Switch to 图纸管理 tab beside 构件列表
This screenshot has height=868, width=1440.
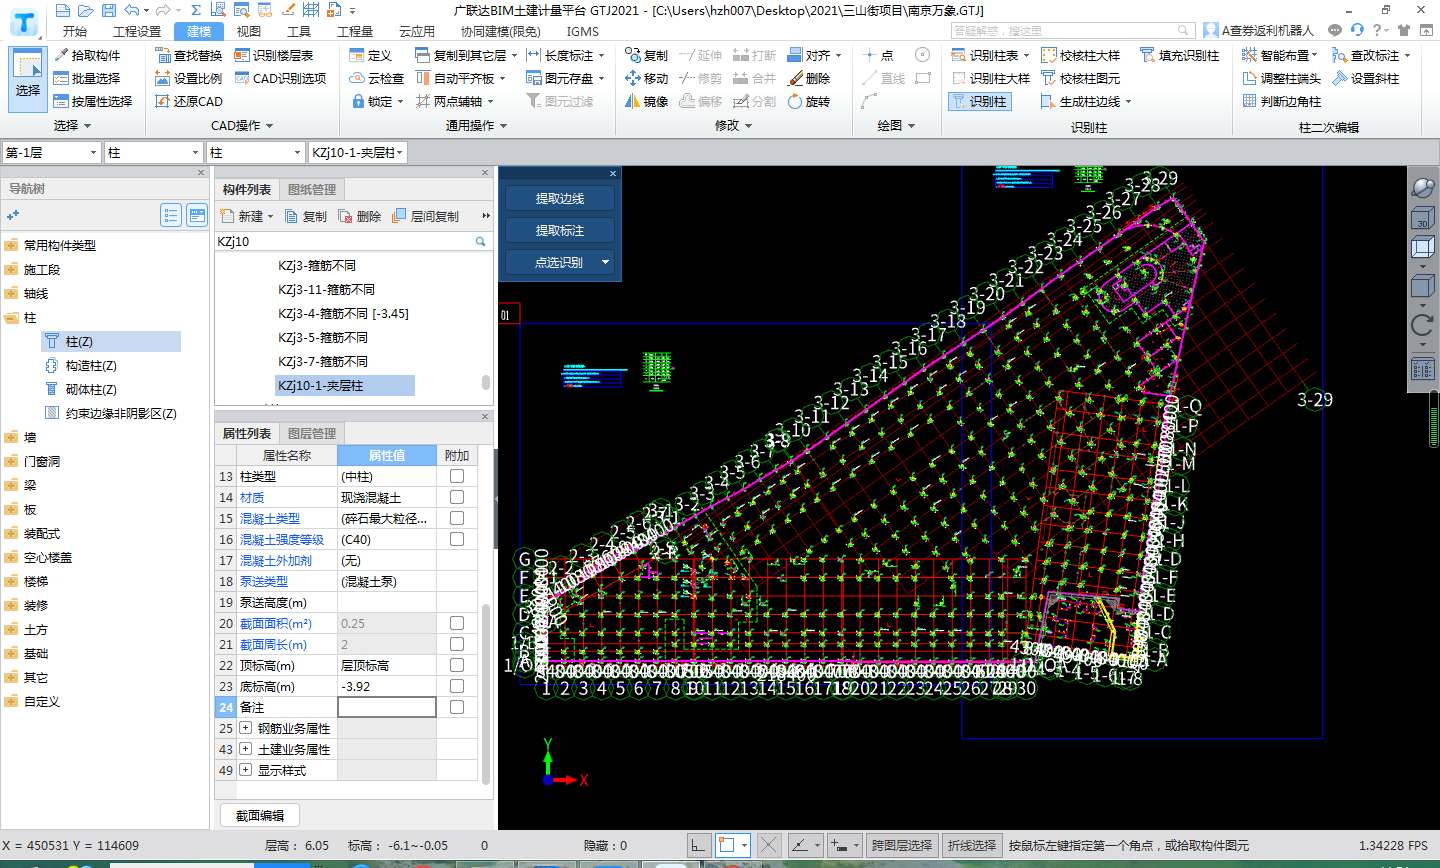click(312, 189)
